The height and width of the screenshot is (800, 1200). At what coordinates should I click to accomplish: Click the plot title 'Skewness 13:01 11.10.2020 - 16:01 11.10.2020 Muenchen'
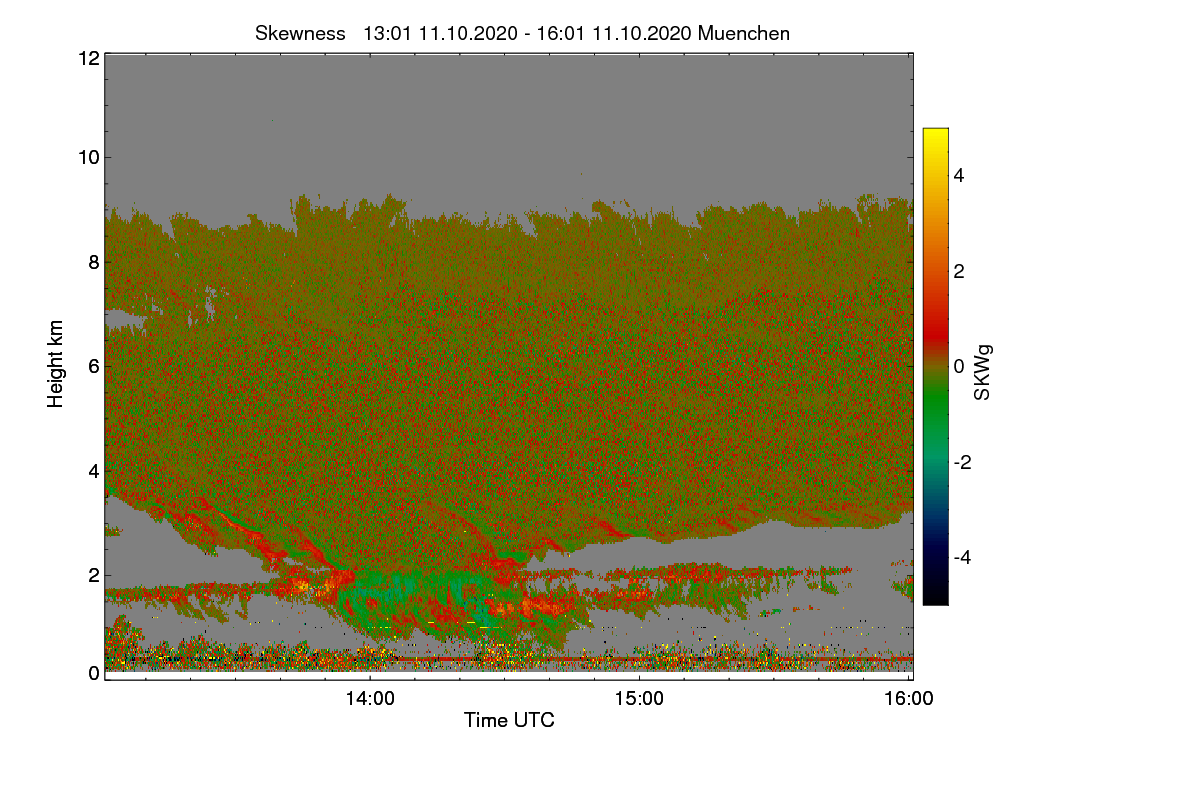522,33
